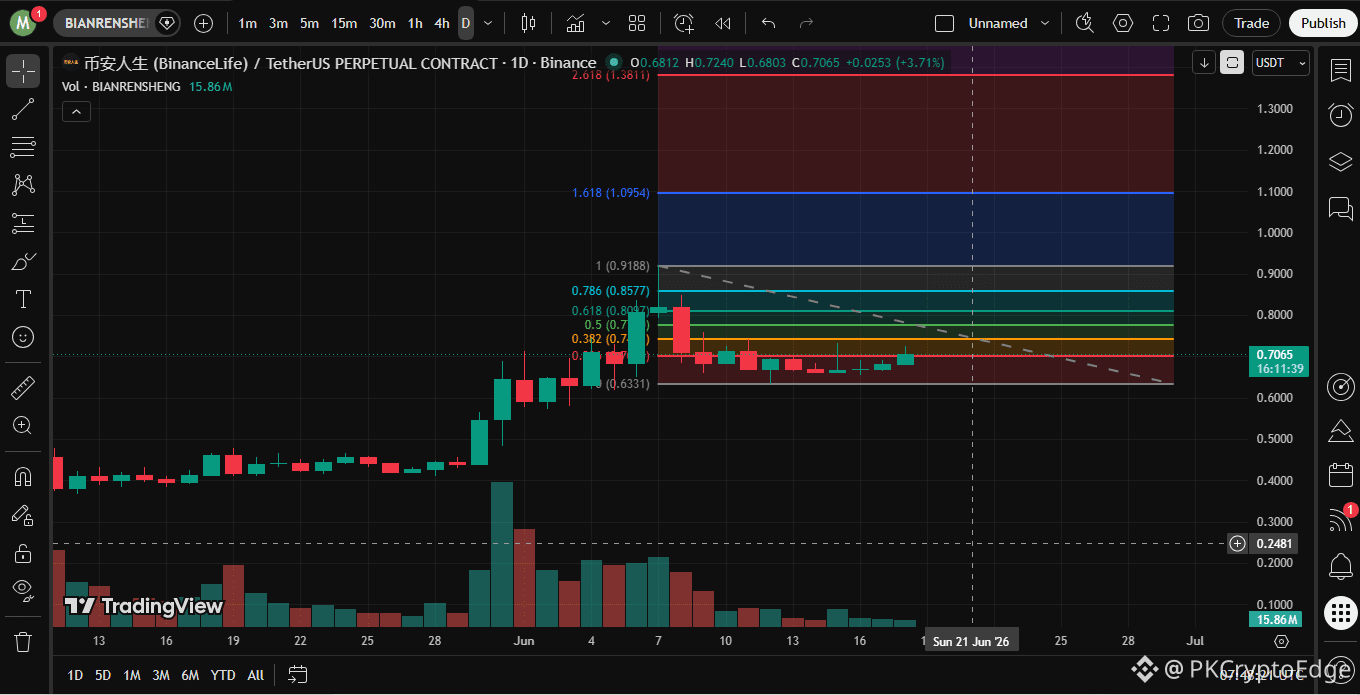Expand the indicator favorites dropdown arrow
Image resolution: width=1360 pixels, height=695 pixels.
click(x=607, y=22)
